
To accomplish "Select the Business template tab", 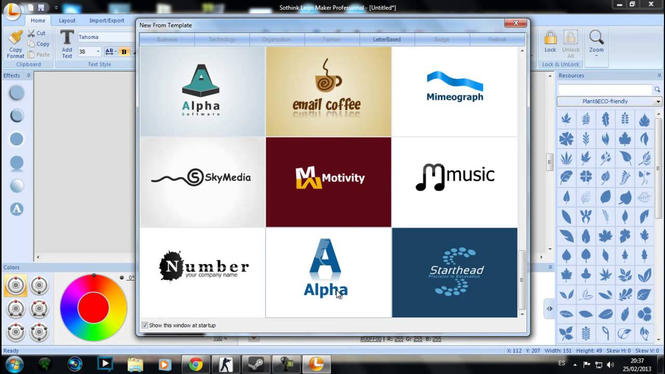I will coord(167,39).
